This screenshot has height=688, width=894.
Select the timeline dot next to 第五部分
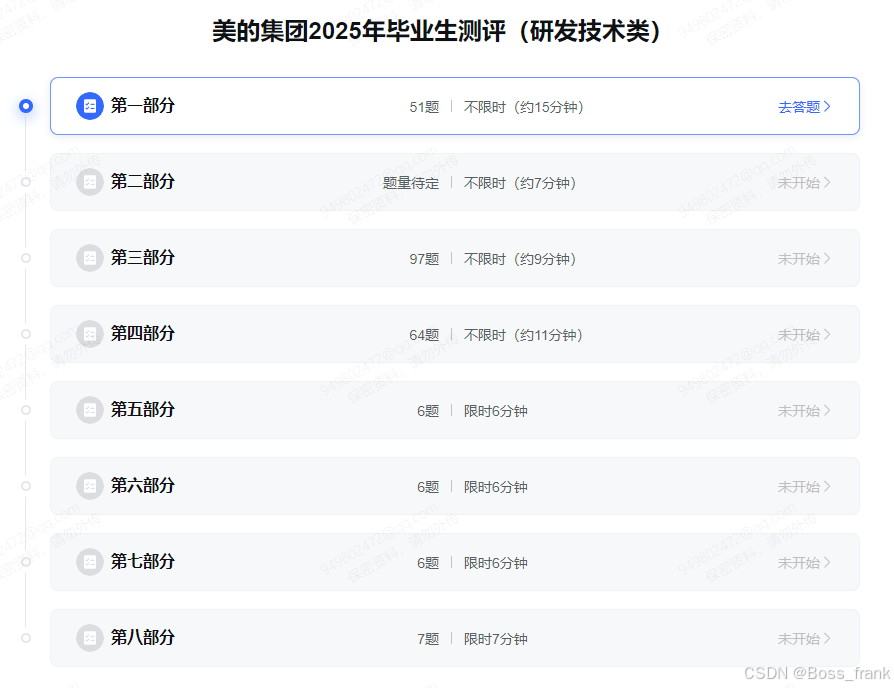(26, 410)
